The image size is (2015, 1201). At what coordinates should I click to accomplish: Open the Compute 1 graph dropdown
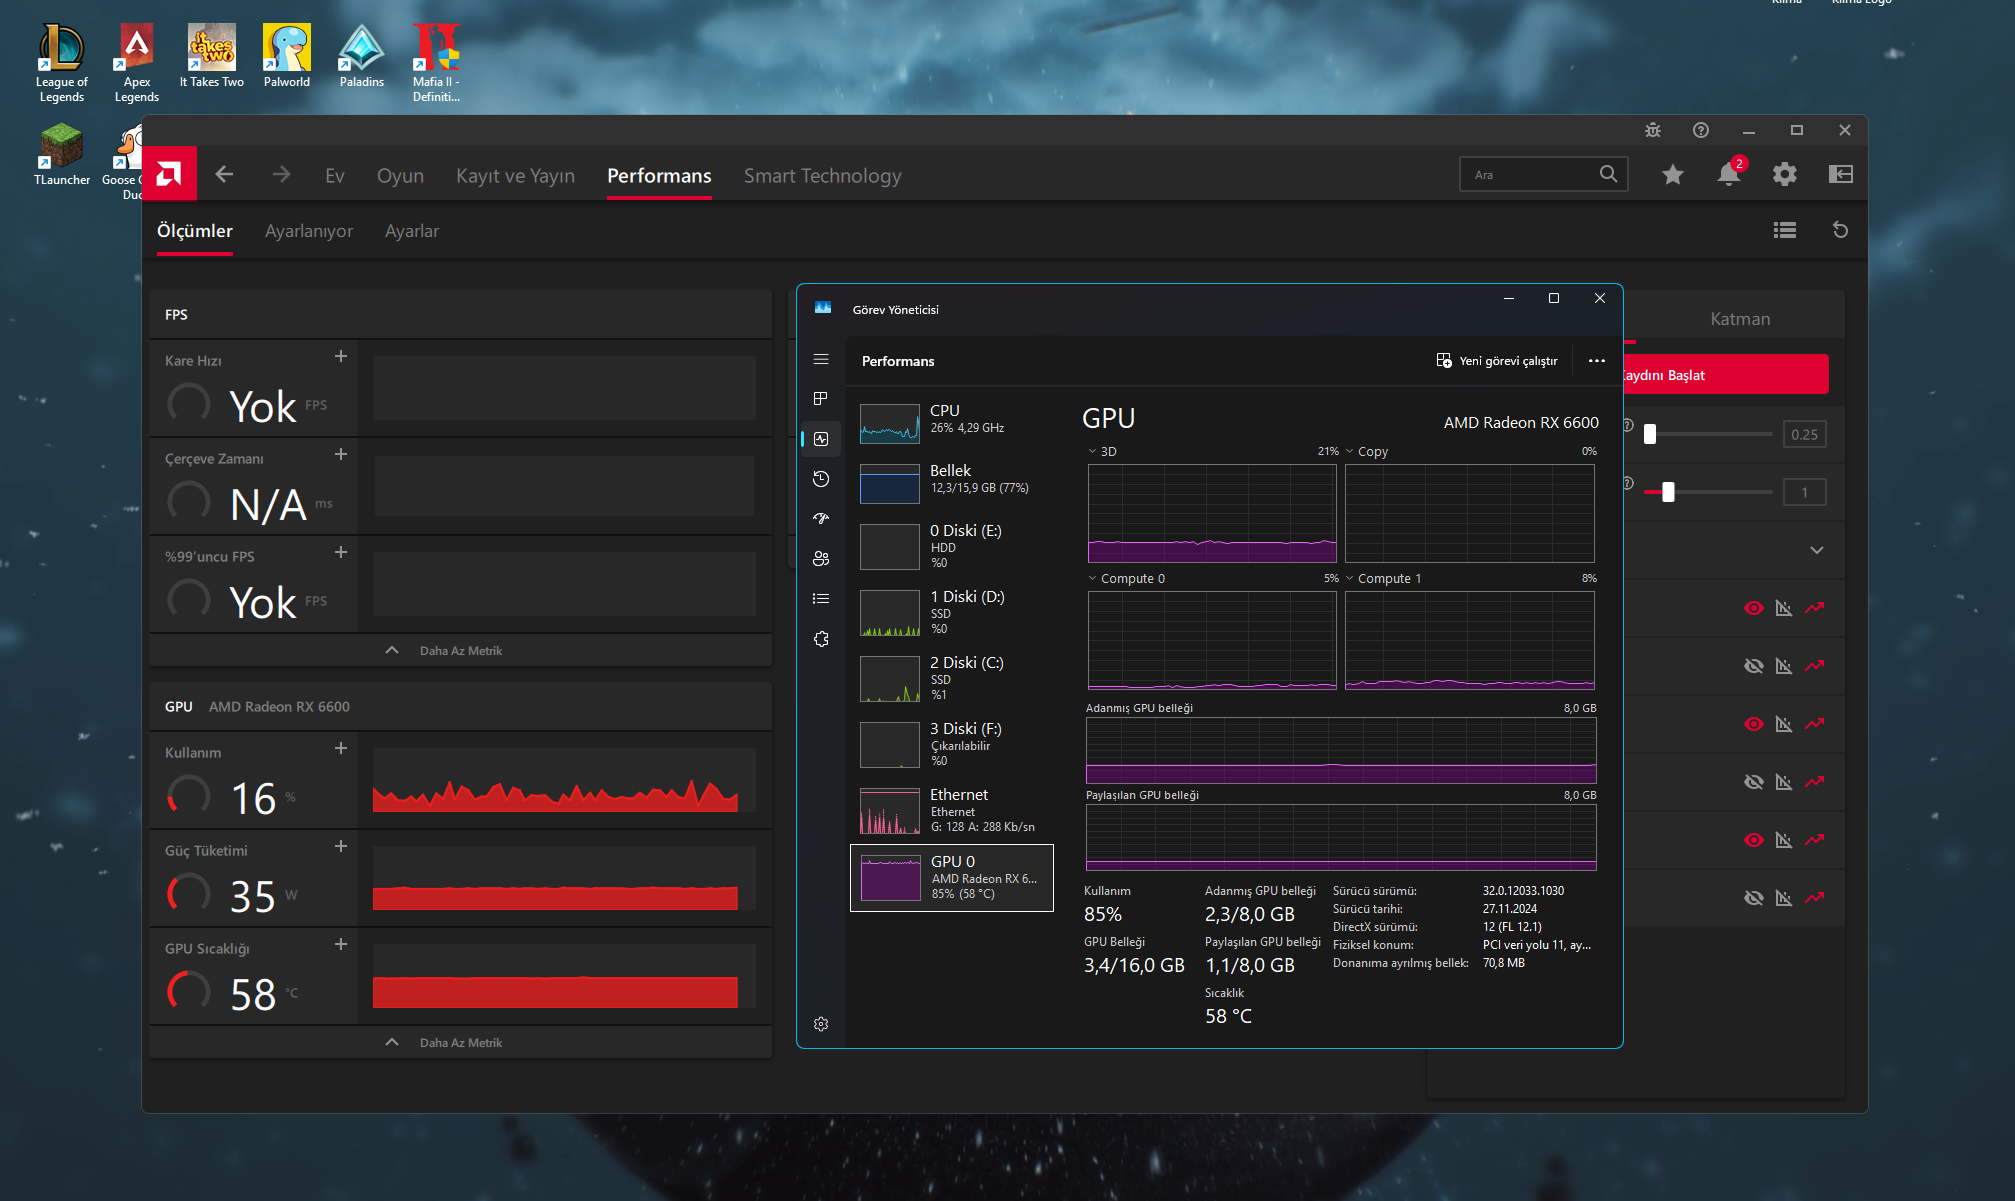coord(1349,578)
